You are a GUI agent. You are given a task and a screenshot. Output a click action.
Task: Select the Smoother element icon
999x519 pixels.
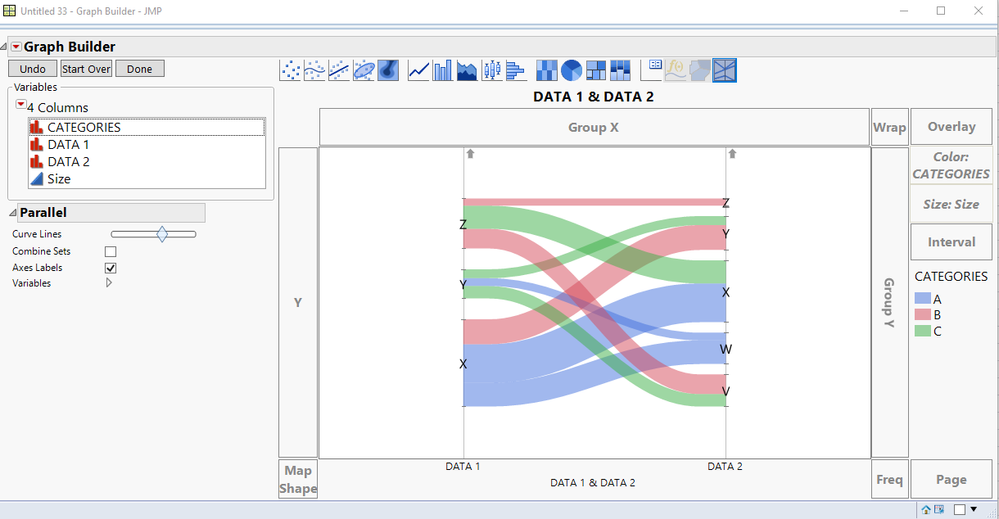pyautogui.click(x=315, y=70)
